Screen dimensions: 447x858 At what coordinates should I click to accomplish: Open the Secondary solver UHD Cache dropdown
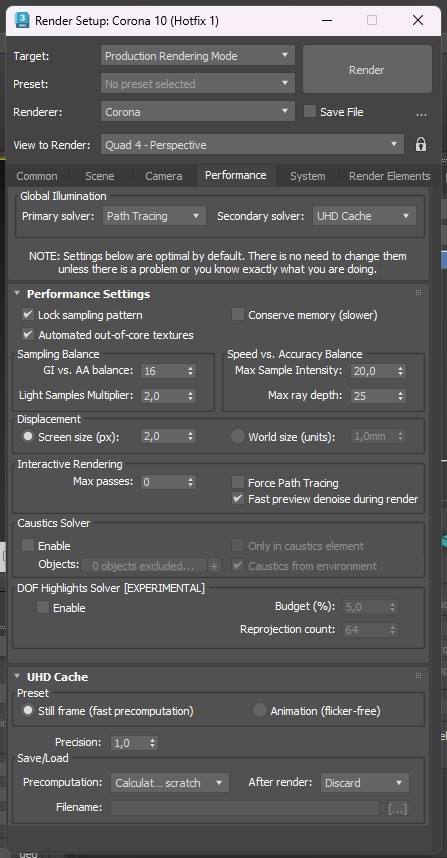pyautogui.click(x=364, y=216)
